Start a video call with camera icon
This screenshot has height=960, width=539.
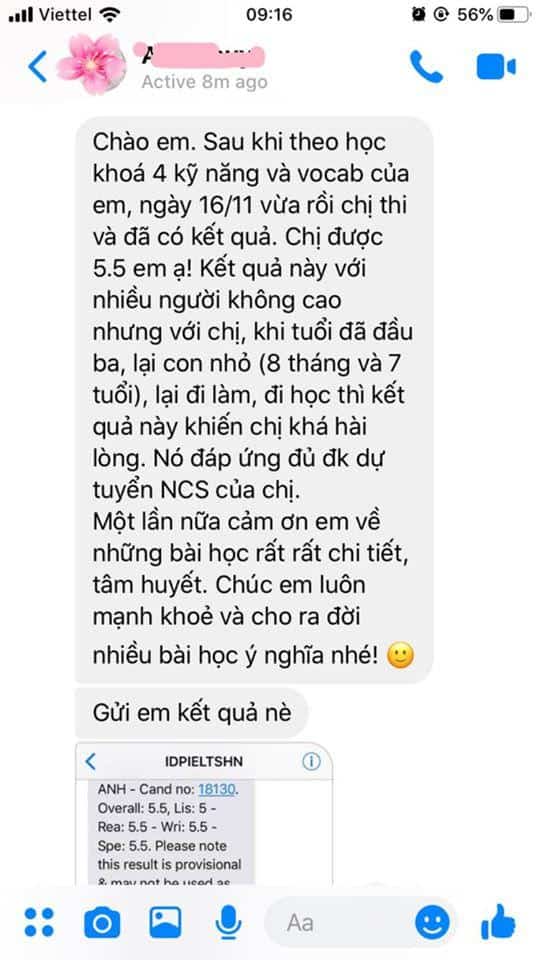pos(496,66)
